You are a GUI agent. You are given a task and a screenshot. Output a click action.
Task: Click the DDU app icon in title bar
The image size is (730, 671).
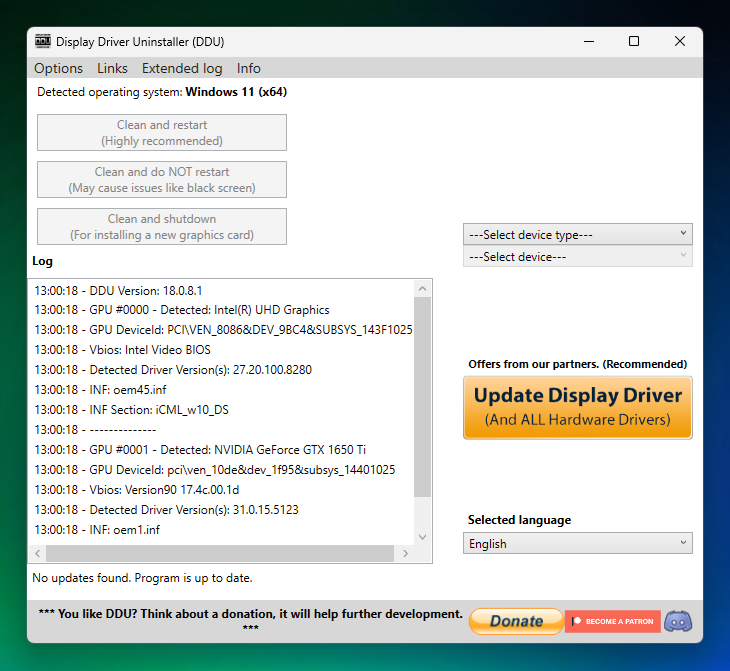click(x=43, y=41)
